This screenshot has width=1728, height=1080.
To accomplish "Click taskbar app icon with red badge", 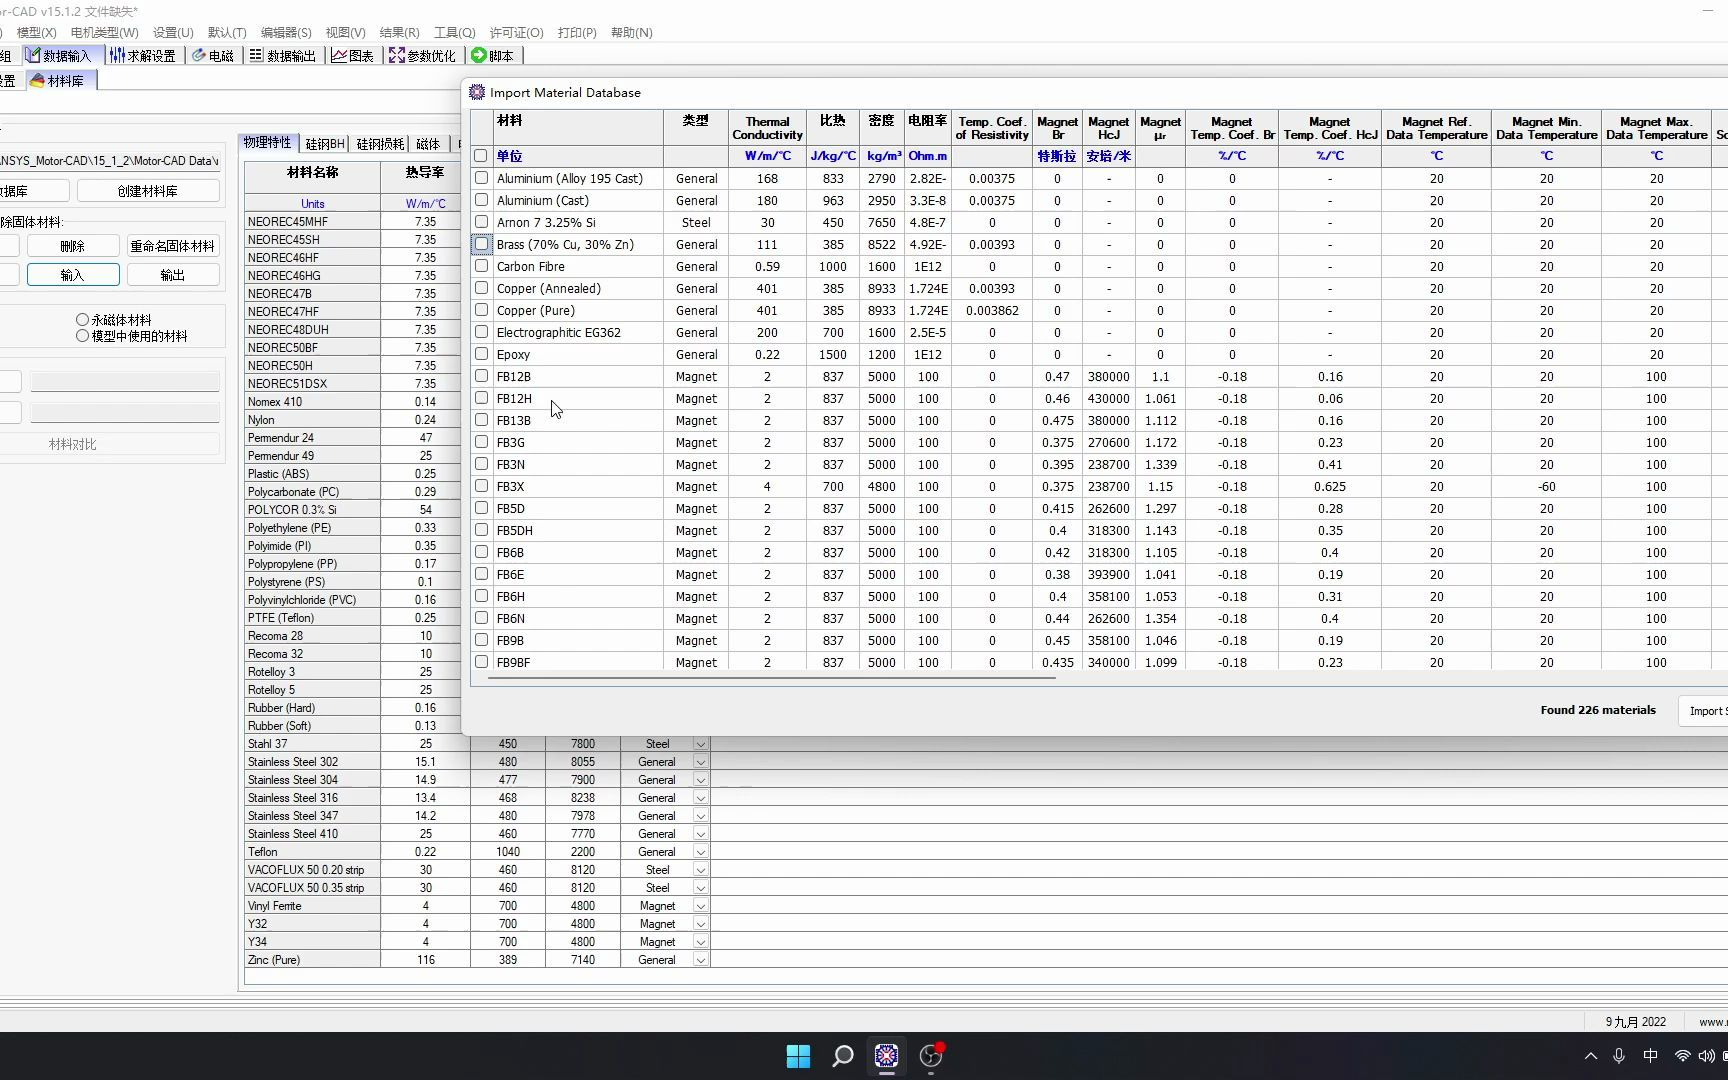I will tap(931, 1056).
